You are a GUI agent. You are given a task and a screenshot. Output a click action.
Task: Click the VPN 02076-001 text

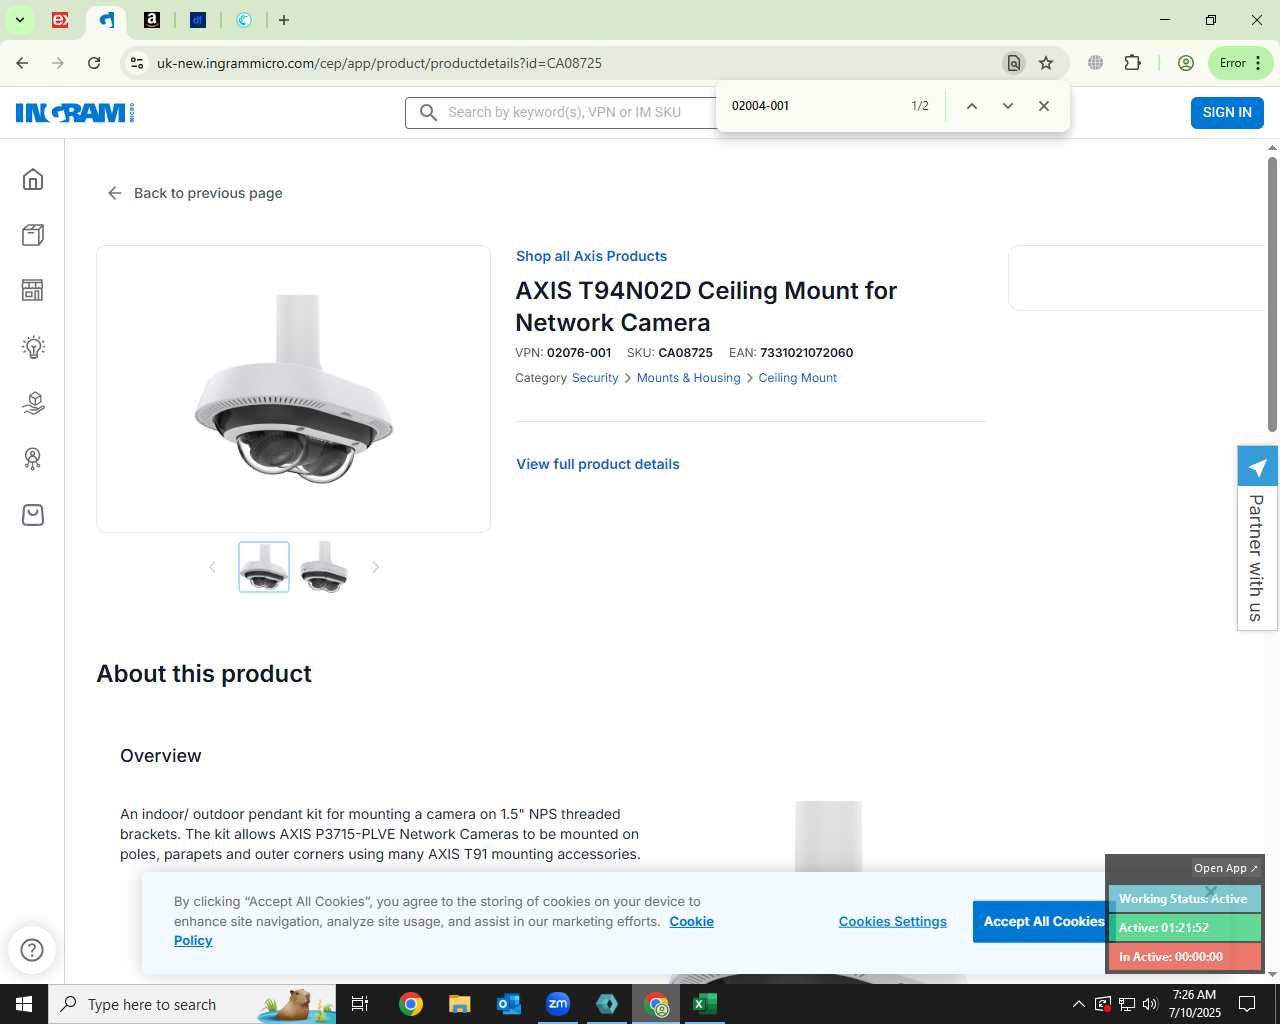563,353
